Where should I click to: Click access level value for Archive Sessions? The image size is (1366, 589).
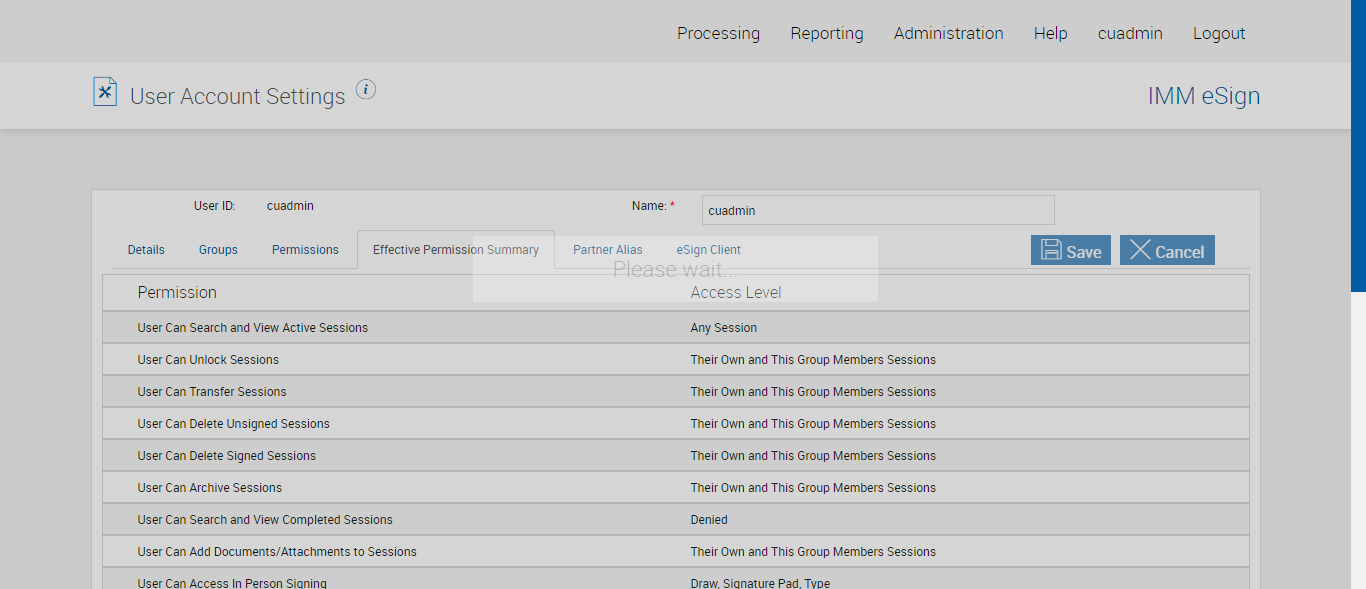[x=813, y=488]
